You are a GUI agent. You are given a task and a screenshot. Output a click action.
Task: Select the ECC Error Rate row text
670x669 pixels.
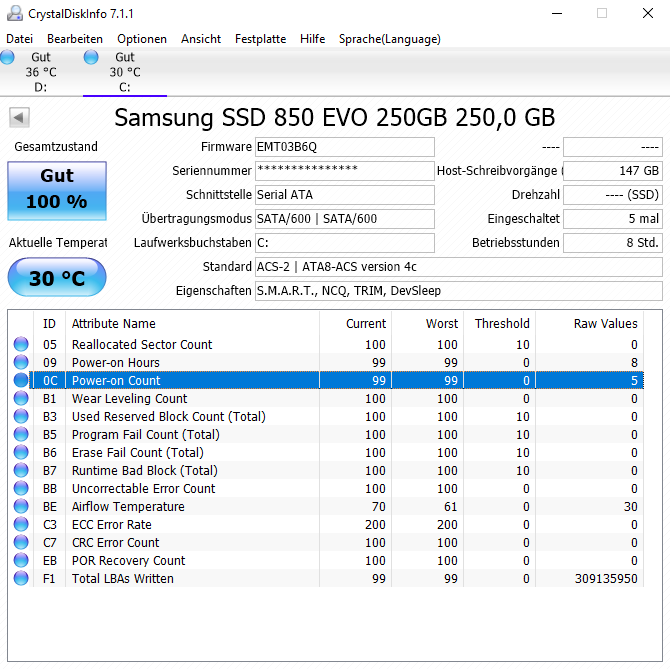(x=112, y=524)
